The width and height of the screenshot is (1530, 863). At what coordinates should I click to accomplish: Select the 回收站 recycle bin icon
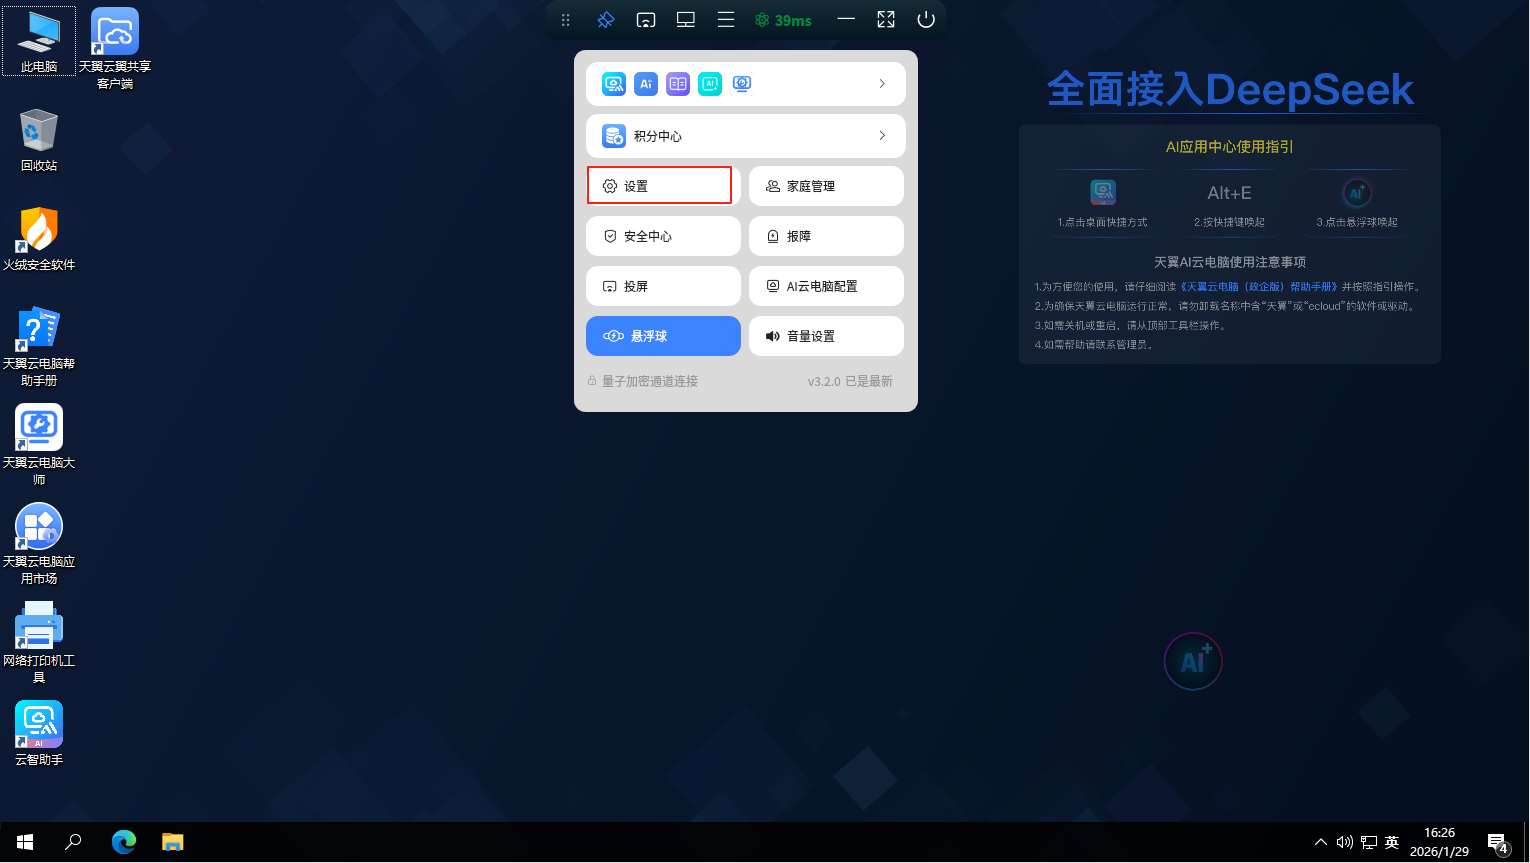(39, 140)
